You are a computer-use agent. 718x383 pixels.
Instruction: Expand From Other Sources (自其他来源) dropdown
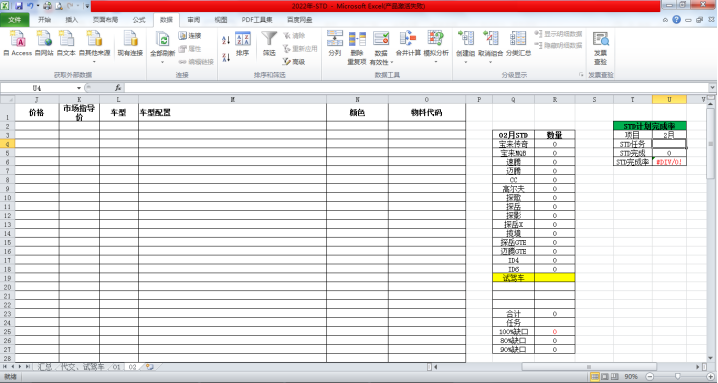coord(94,61)
